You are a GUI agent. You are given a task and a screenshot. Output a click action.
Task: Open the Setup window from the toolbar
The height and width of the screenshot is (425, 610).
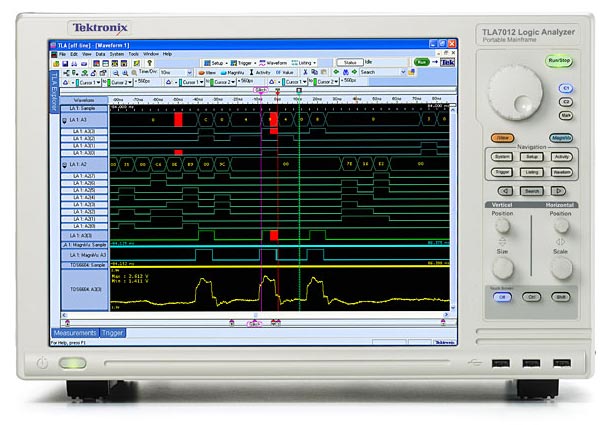coord(214,63)
